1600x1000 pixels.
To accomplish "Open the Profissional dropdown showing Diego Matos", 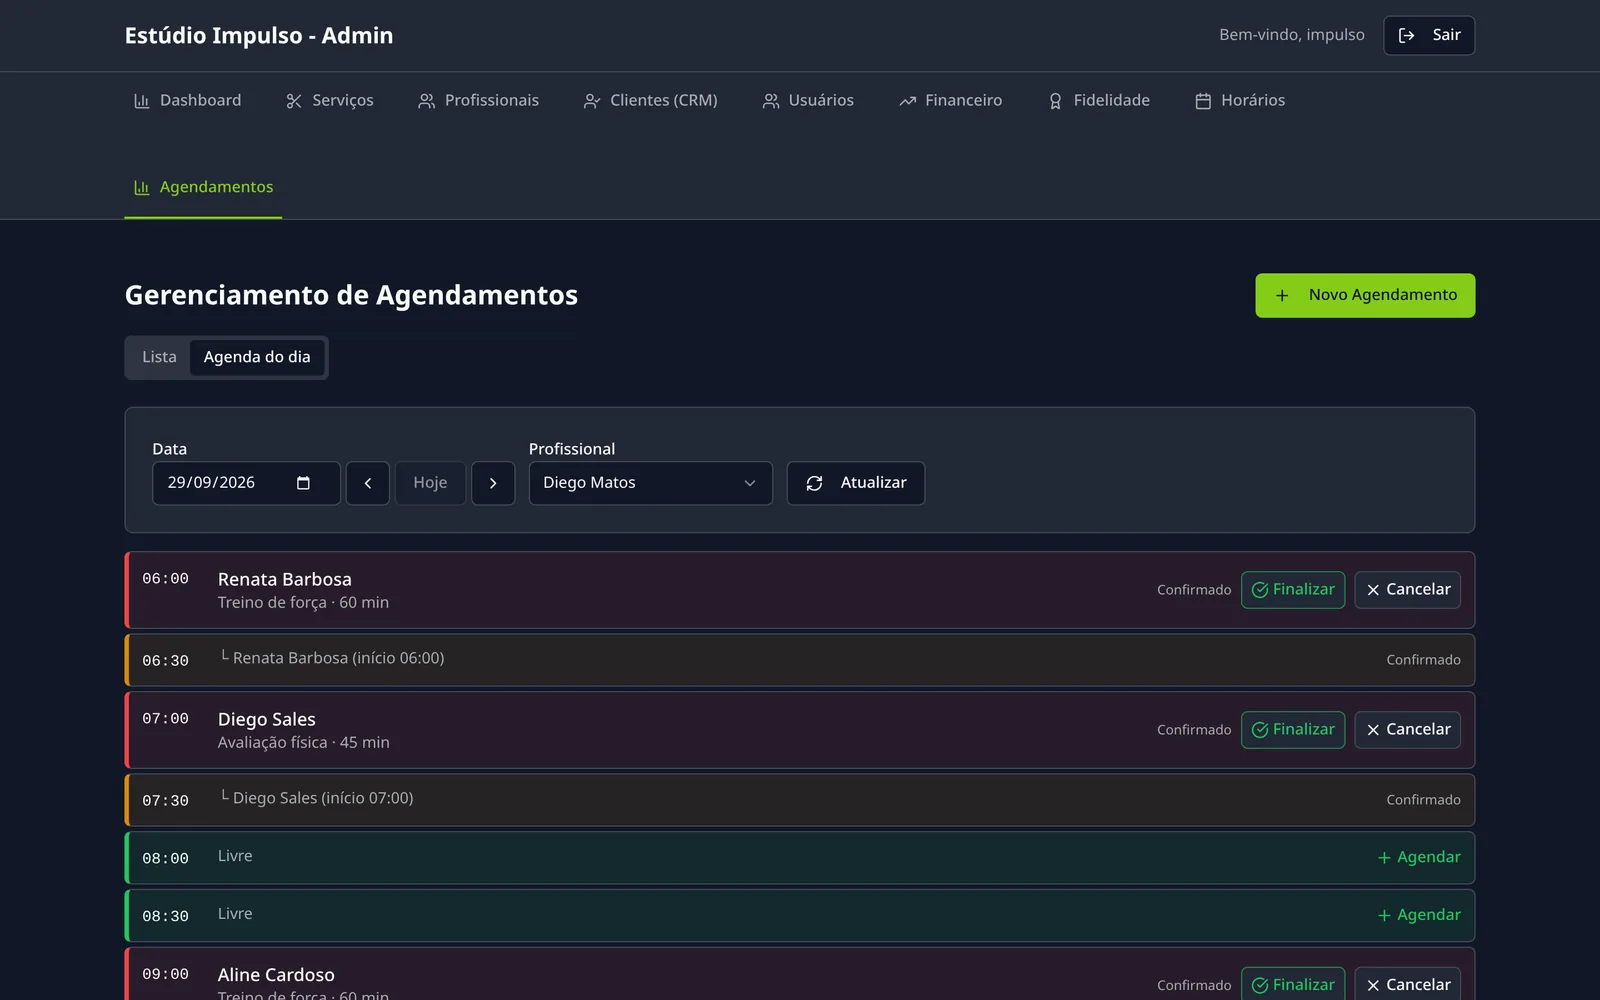I will [x=650, y=483].
